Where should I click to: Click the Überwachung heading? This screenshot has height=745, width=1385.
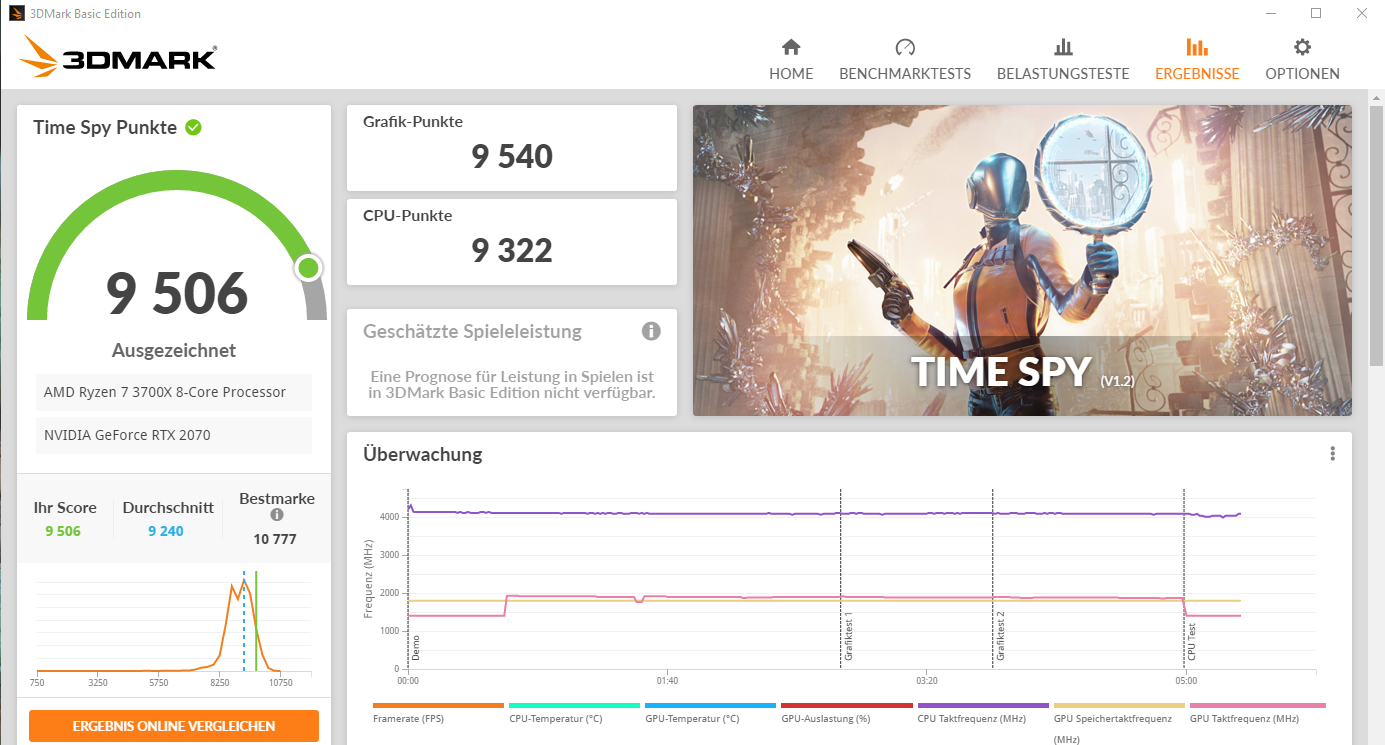(423, 454)
